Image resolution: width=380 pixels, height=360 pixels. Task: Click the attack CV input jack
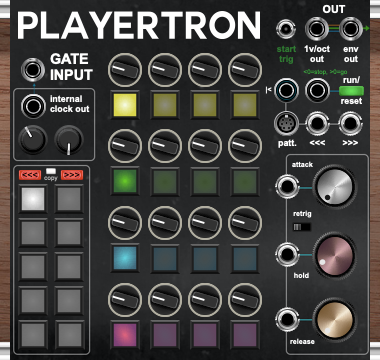(x=287, y=186)
